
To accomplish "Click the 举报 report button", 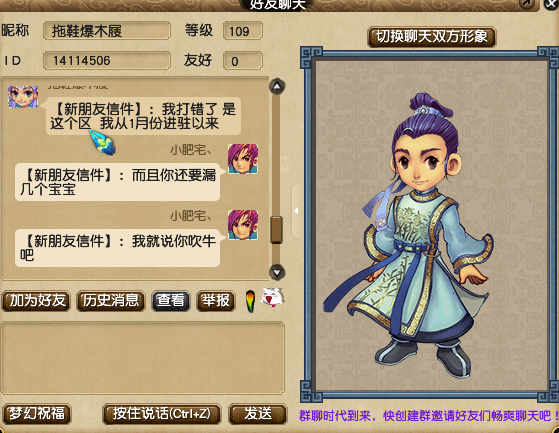I will tap(216, 301).
